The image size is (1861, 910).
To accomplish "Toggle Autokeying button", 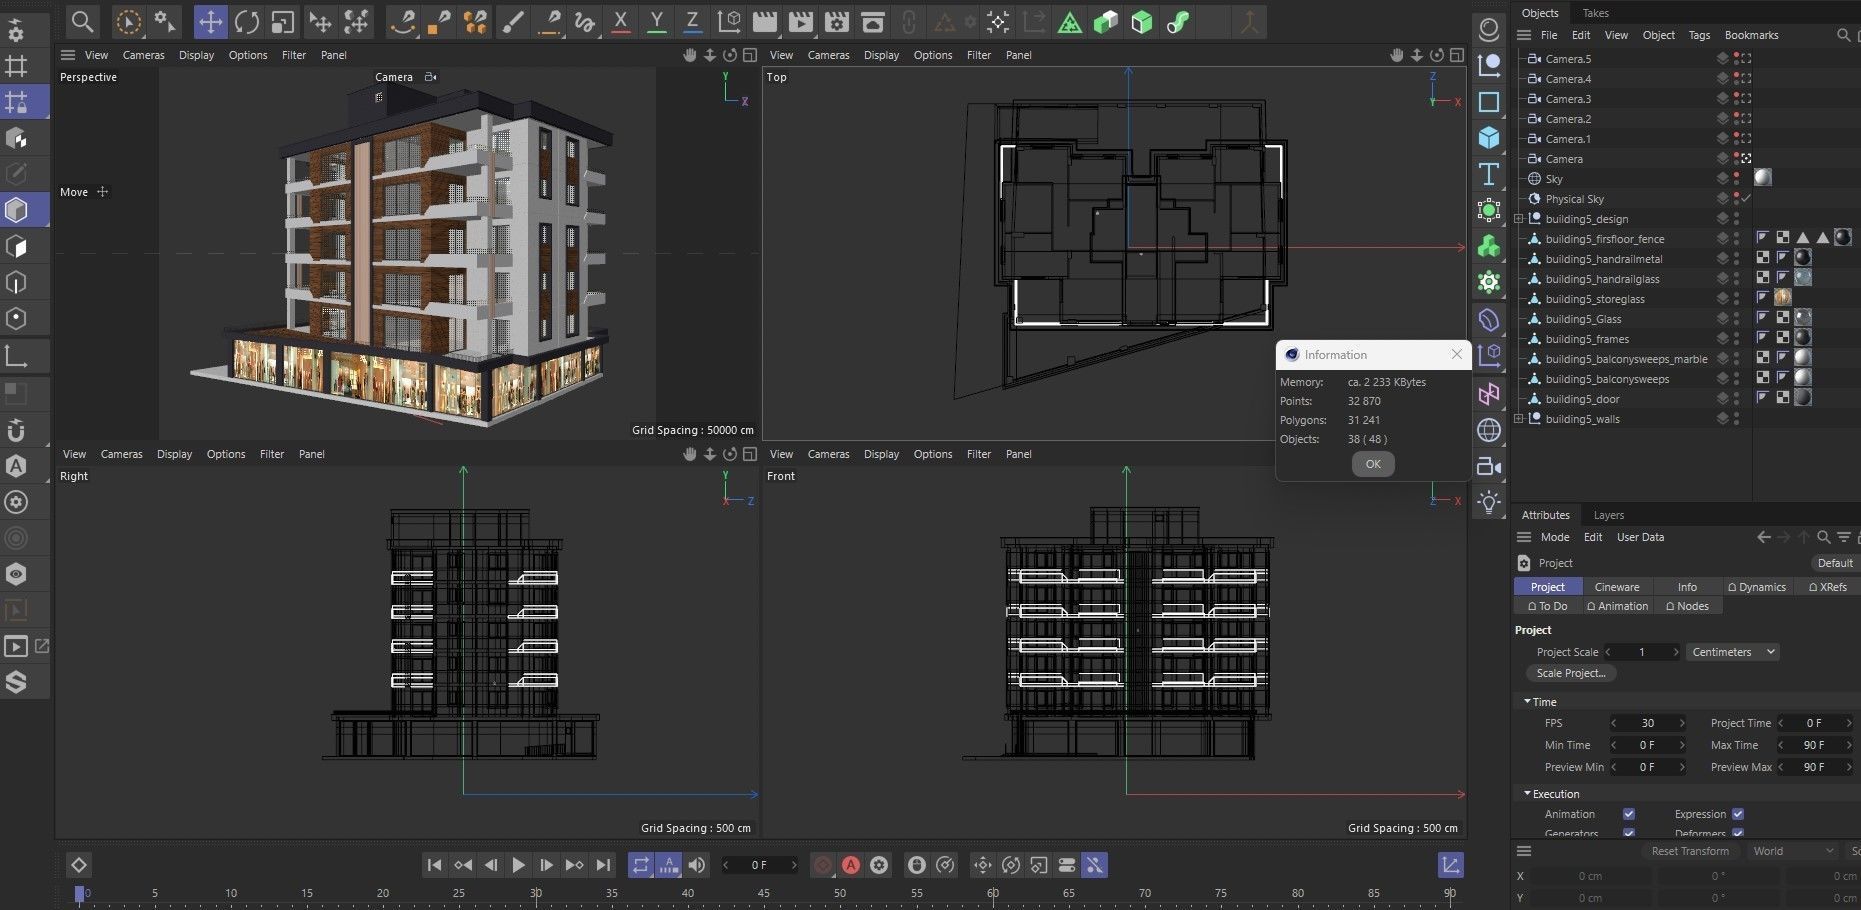I will (x=851, y=865).
